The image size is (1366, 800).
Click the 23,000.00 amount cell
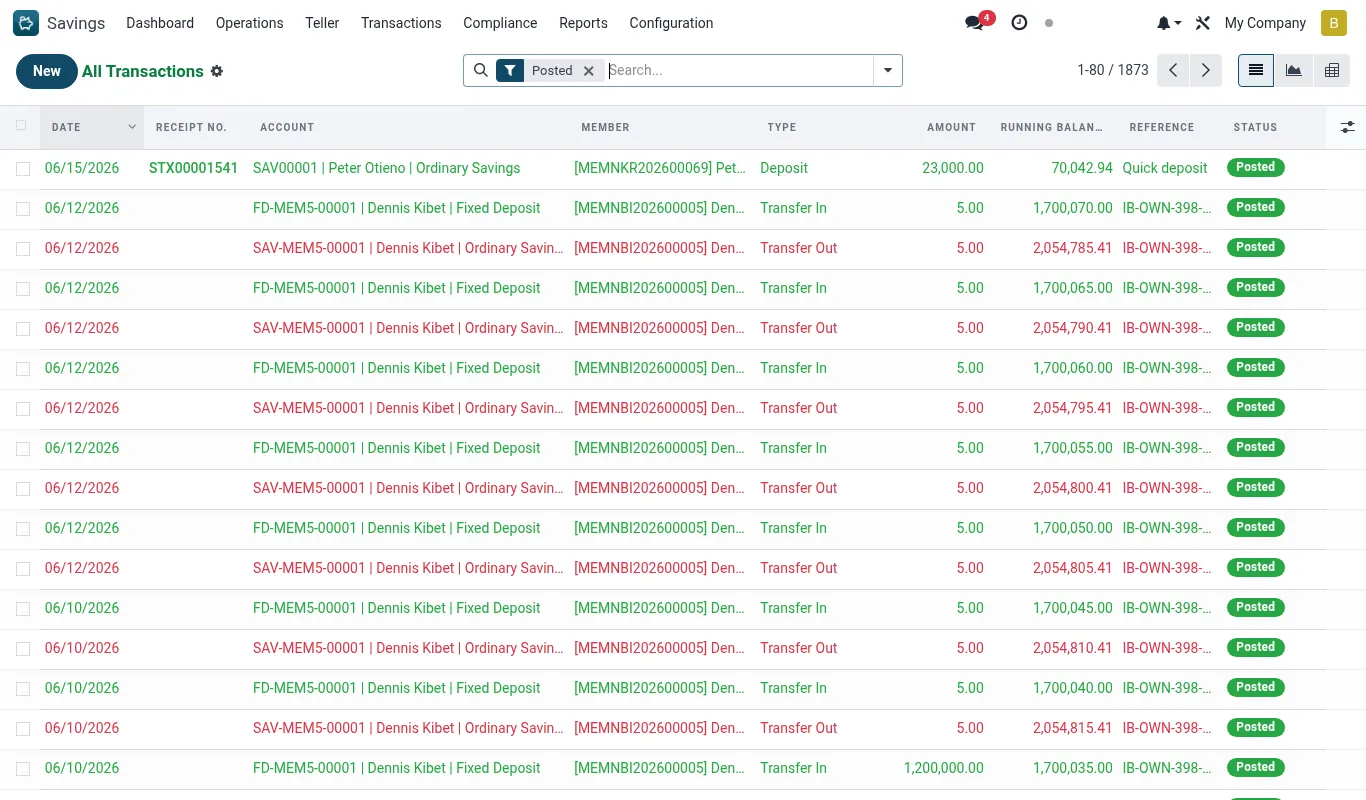tap(953, 168)
